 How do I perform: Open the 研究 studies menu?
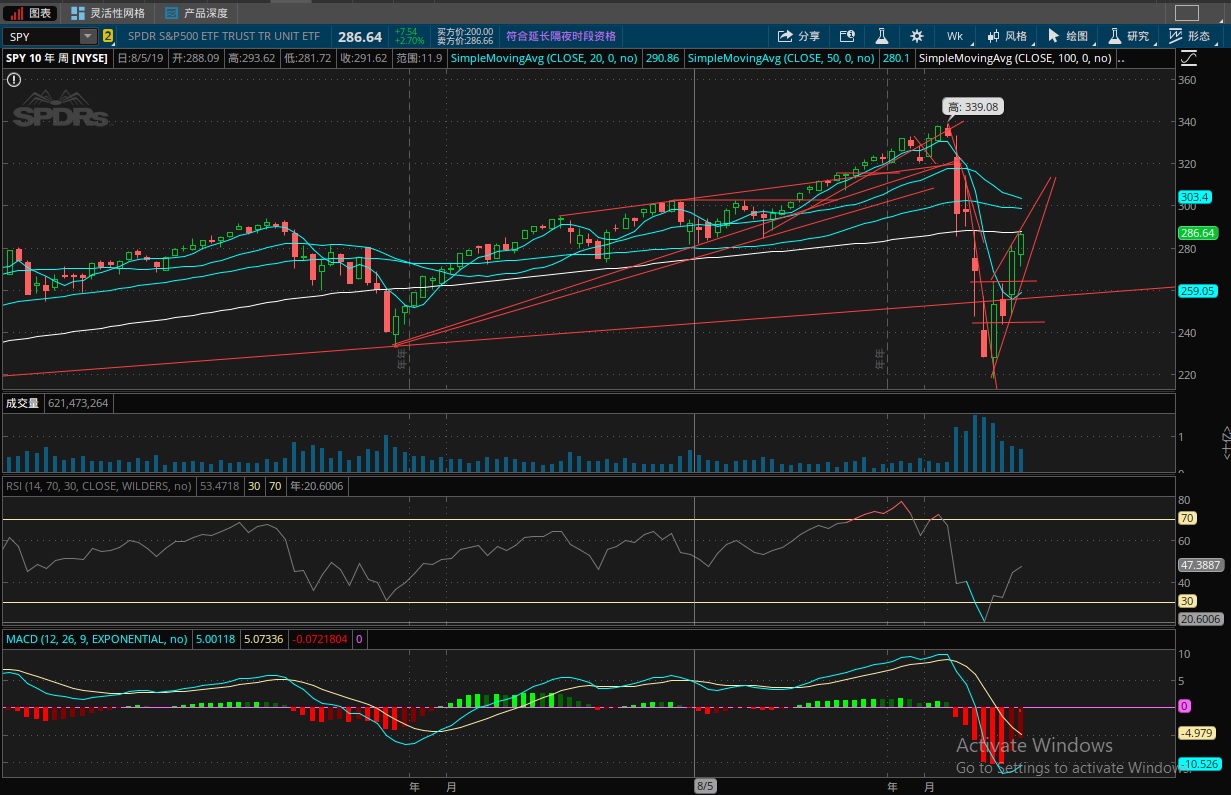click(x=1128, y=36)
